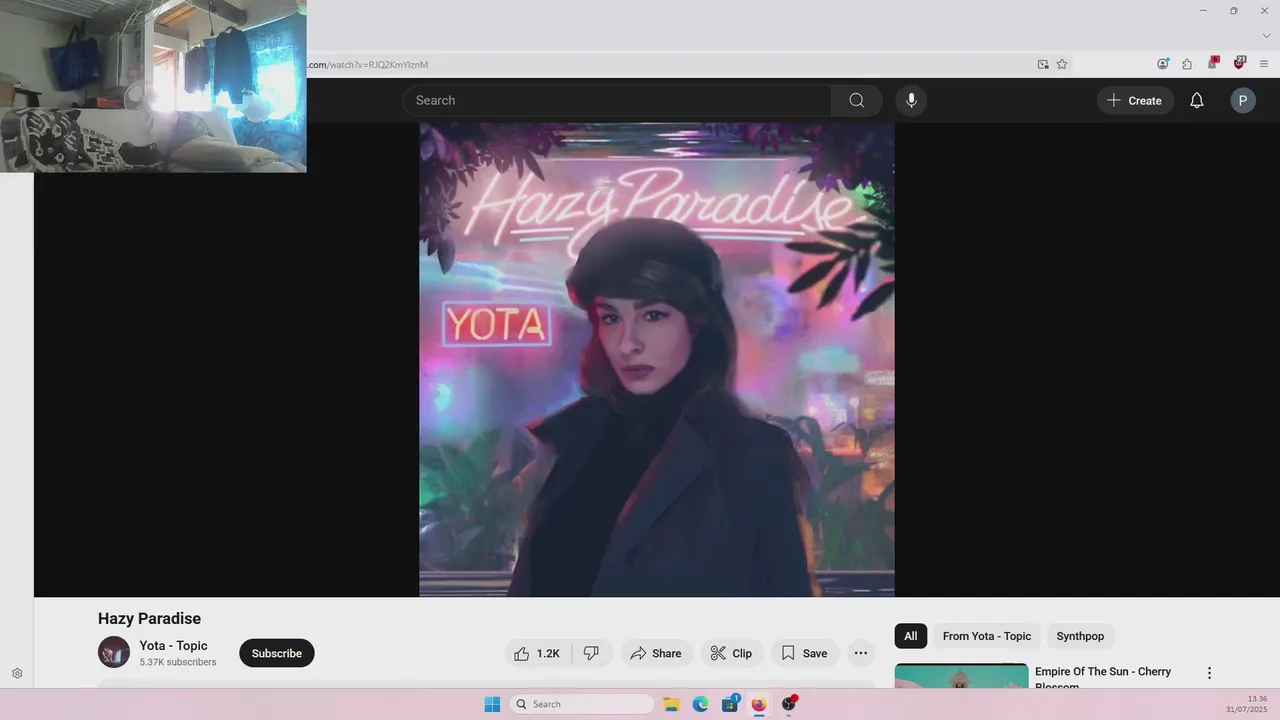
Task: Activate voice search microphone icon
Action: coord(911,100)
